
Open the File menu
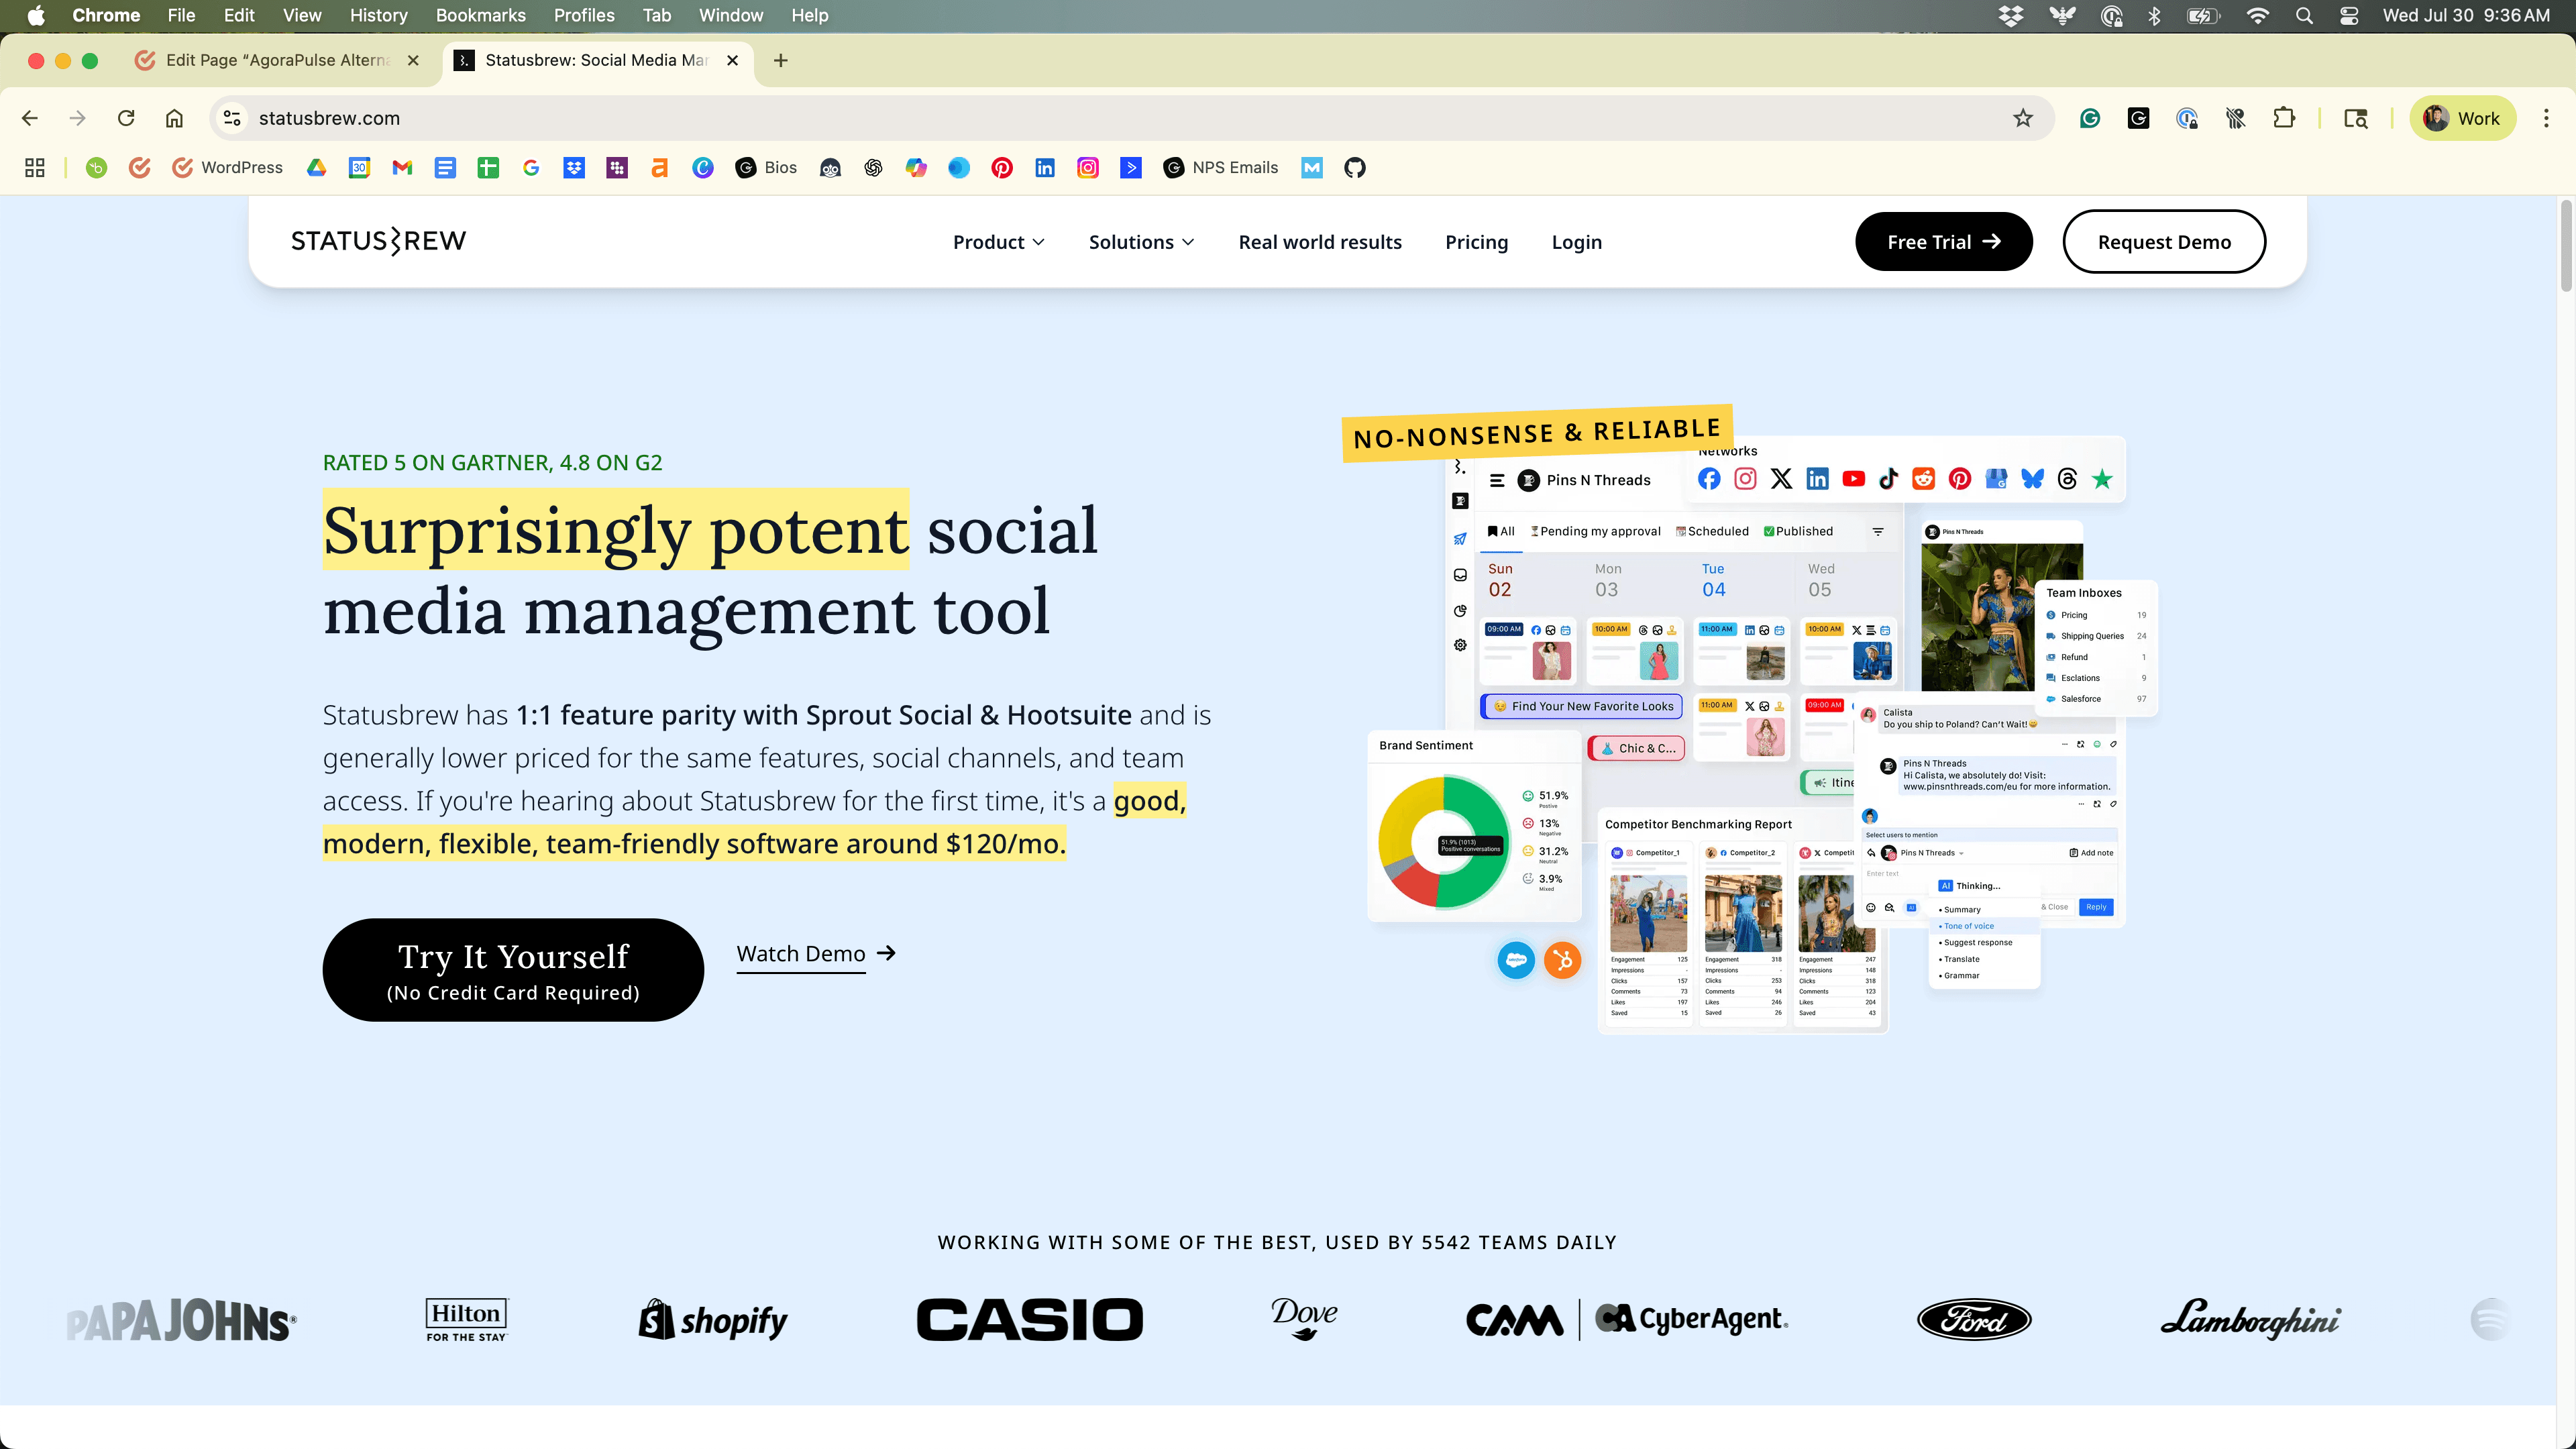pos(181,15)
